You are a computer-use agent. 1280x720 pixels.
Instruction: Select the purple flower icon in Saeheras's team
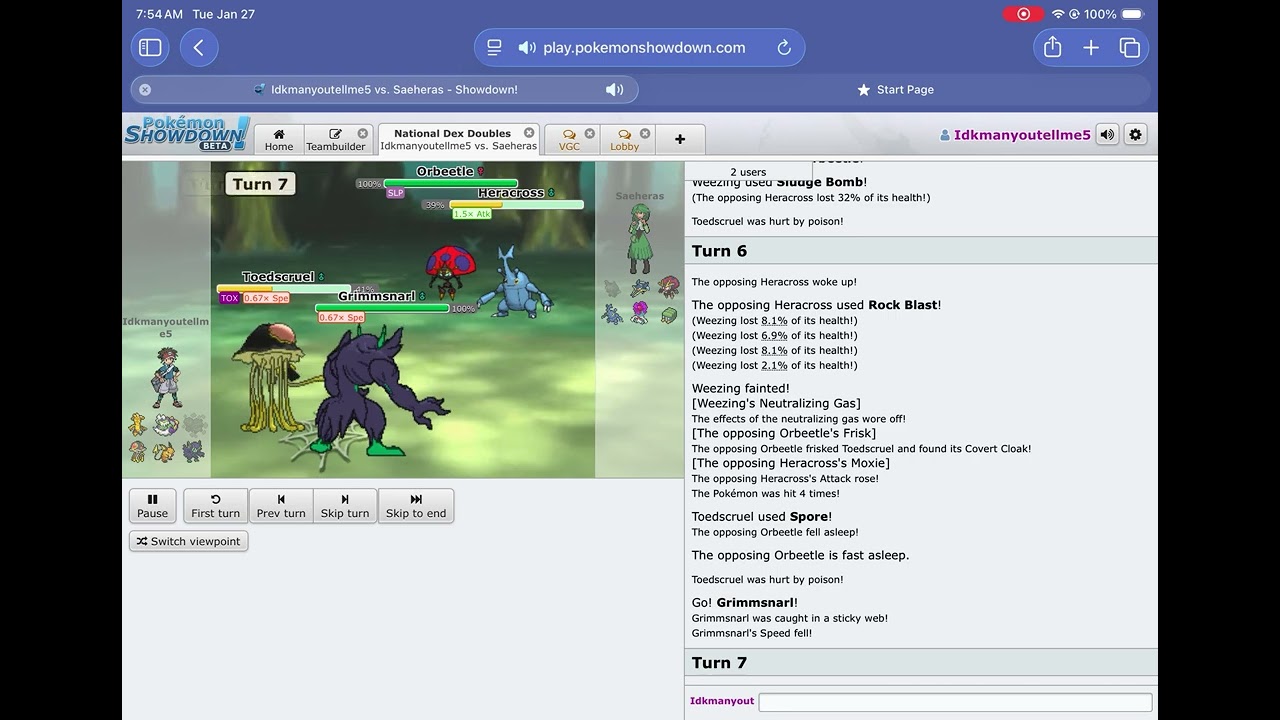click(640, 314)
